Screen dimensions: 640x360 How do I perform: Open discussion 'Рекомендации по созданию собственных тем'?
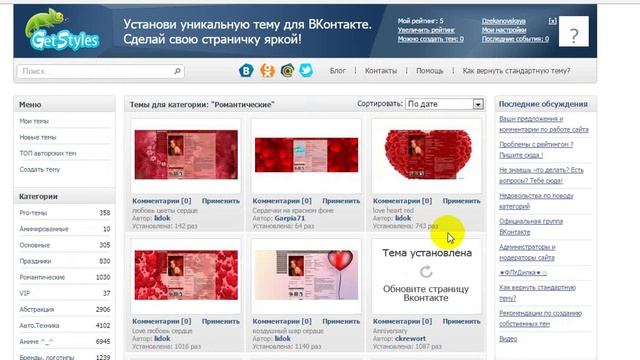click(540, 318)
